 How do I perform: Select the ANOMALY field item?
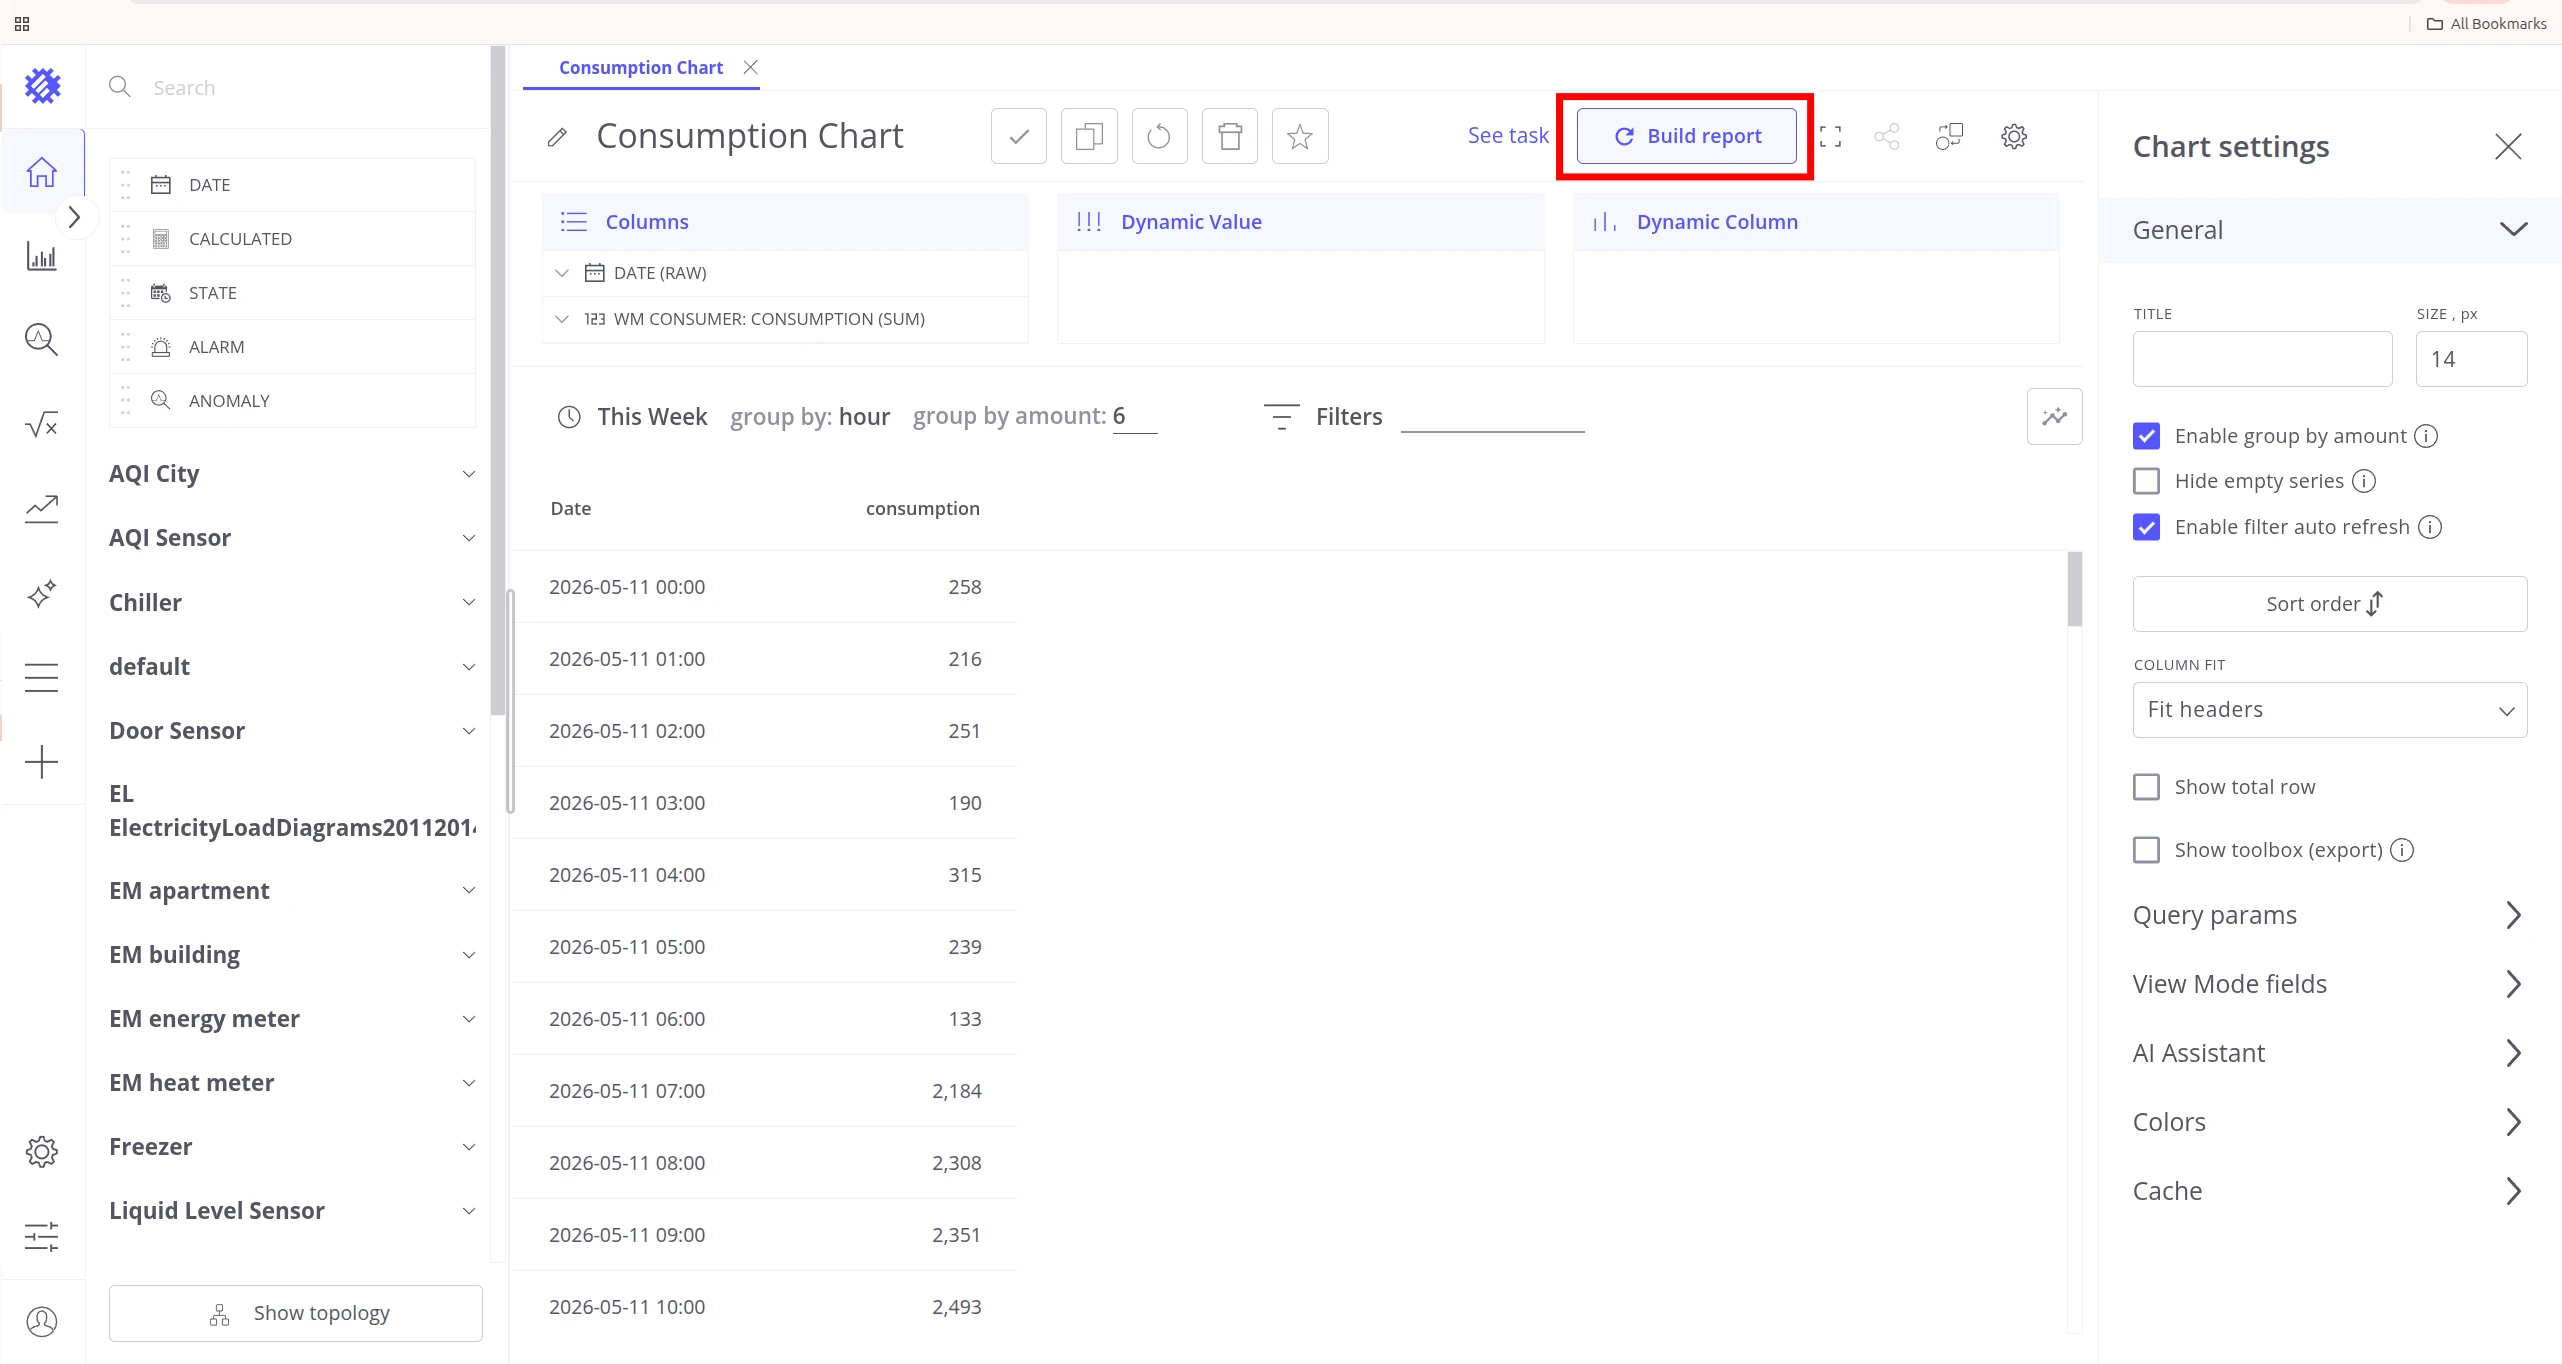tap(292, 401)
